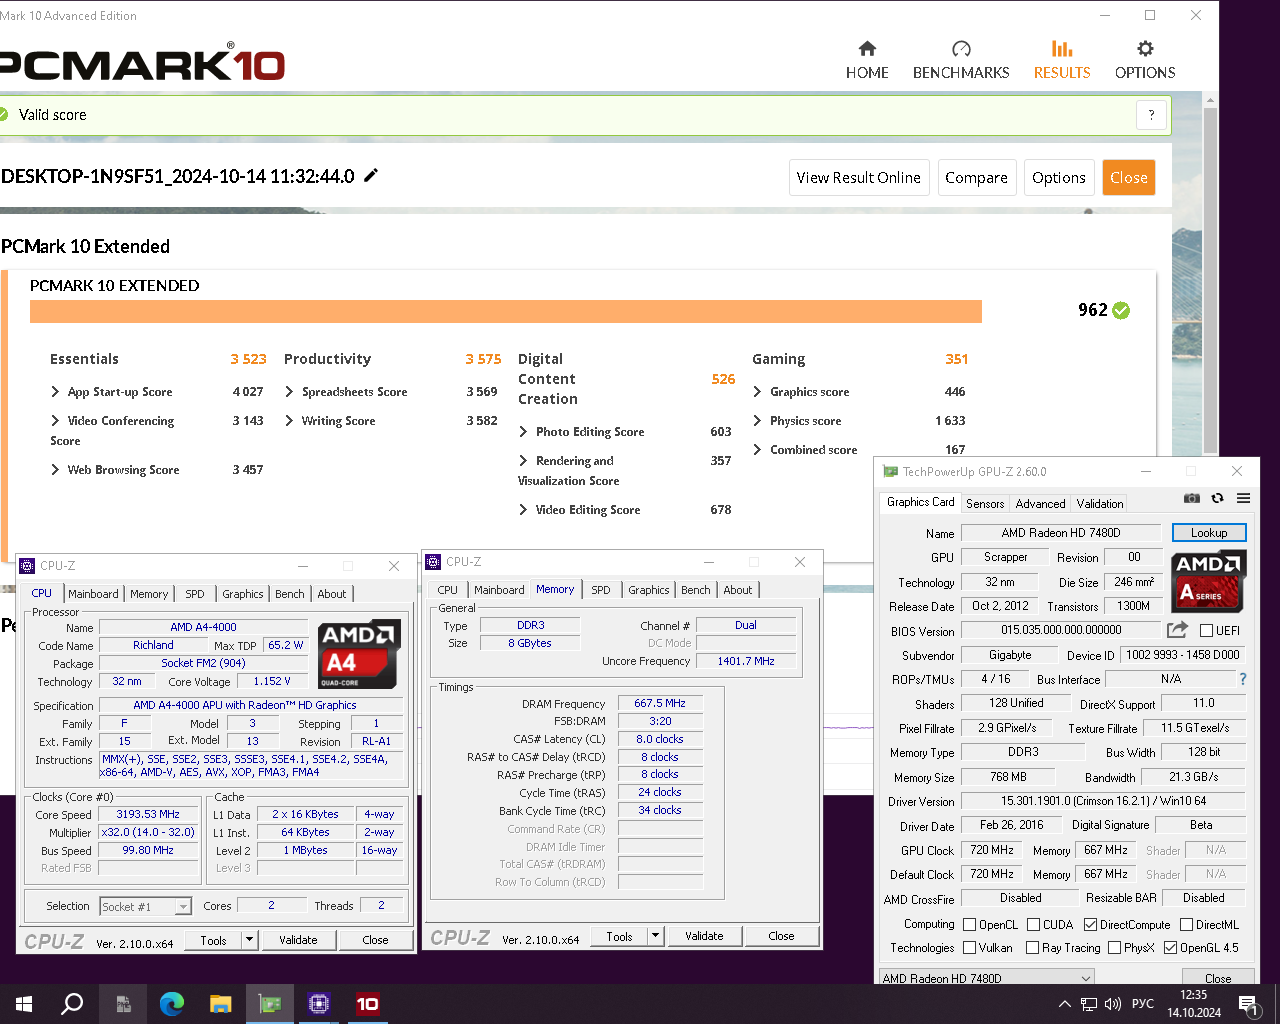1280x1024 pixels.
Task: Open the Advanced tab in GPU-Z
Action: [1040, 504]
